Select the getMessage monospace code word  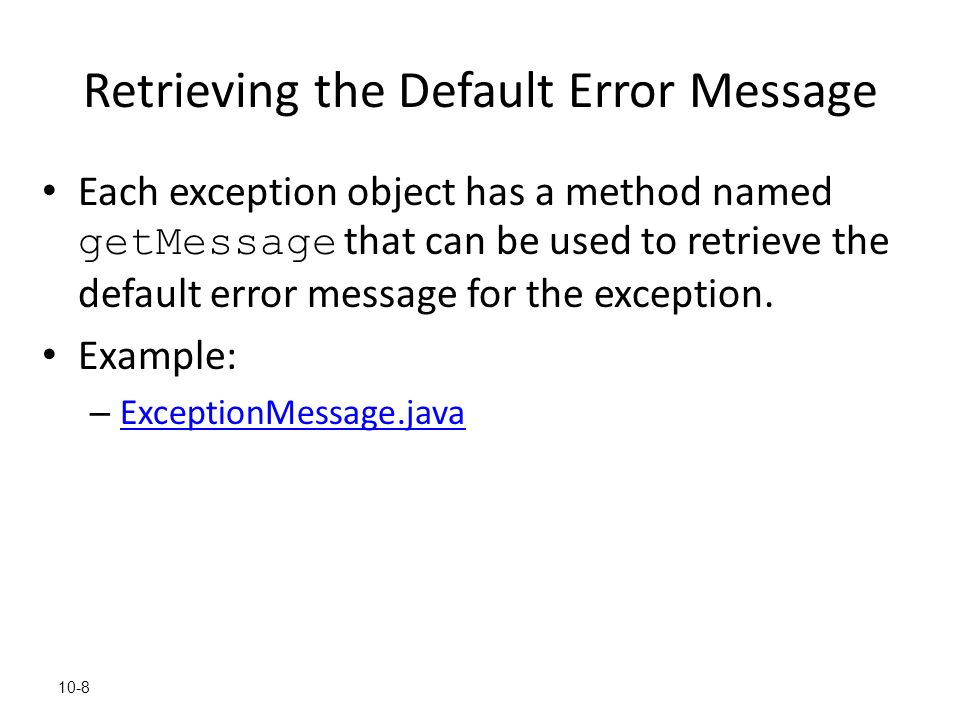click(208, 244)
